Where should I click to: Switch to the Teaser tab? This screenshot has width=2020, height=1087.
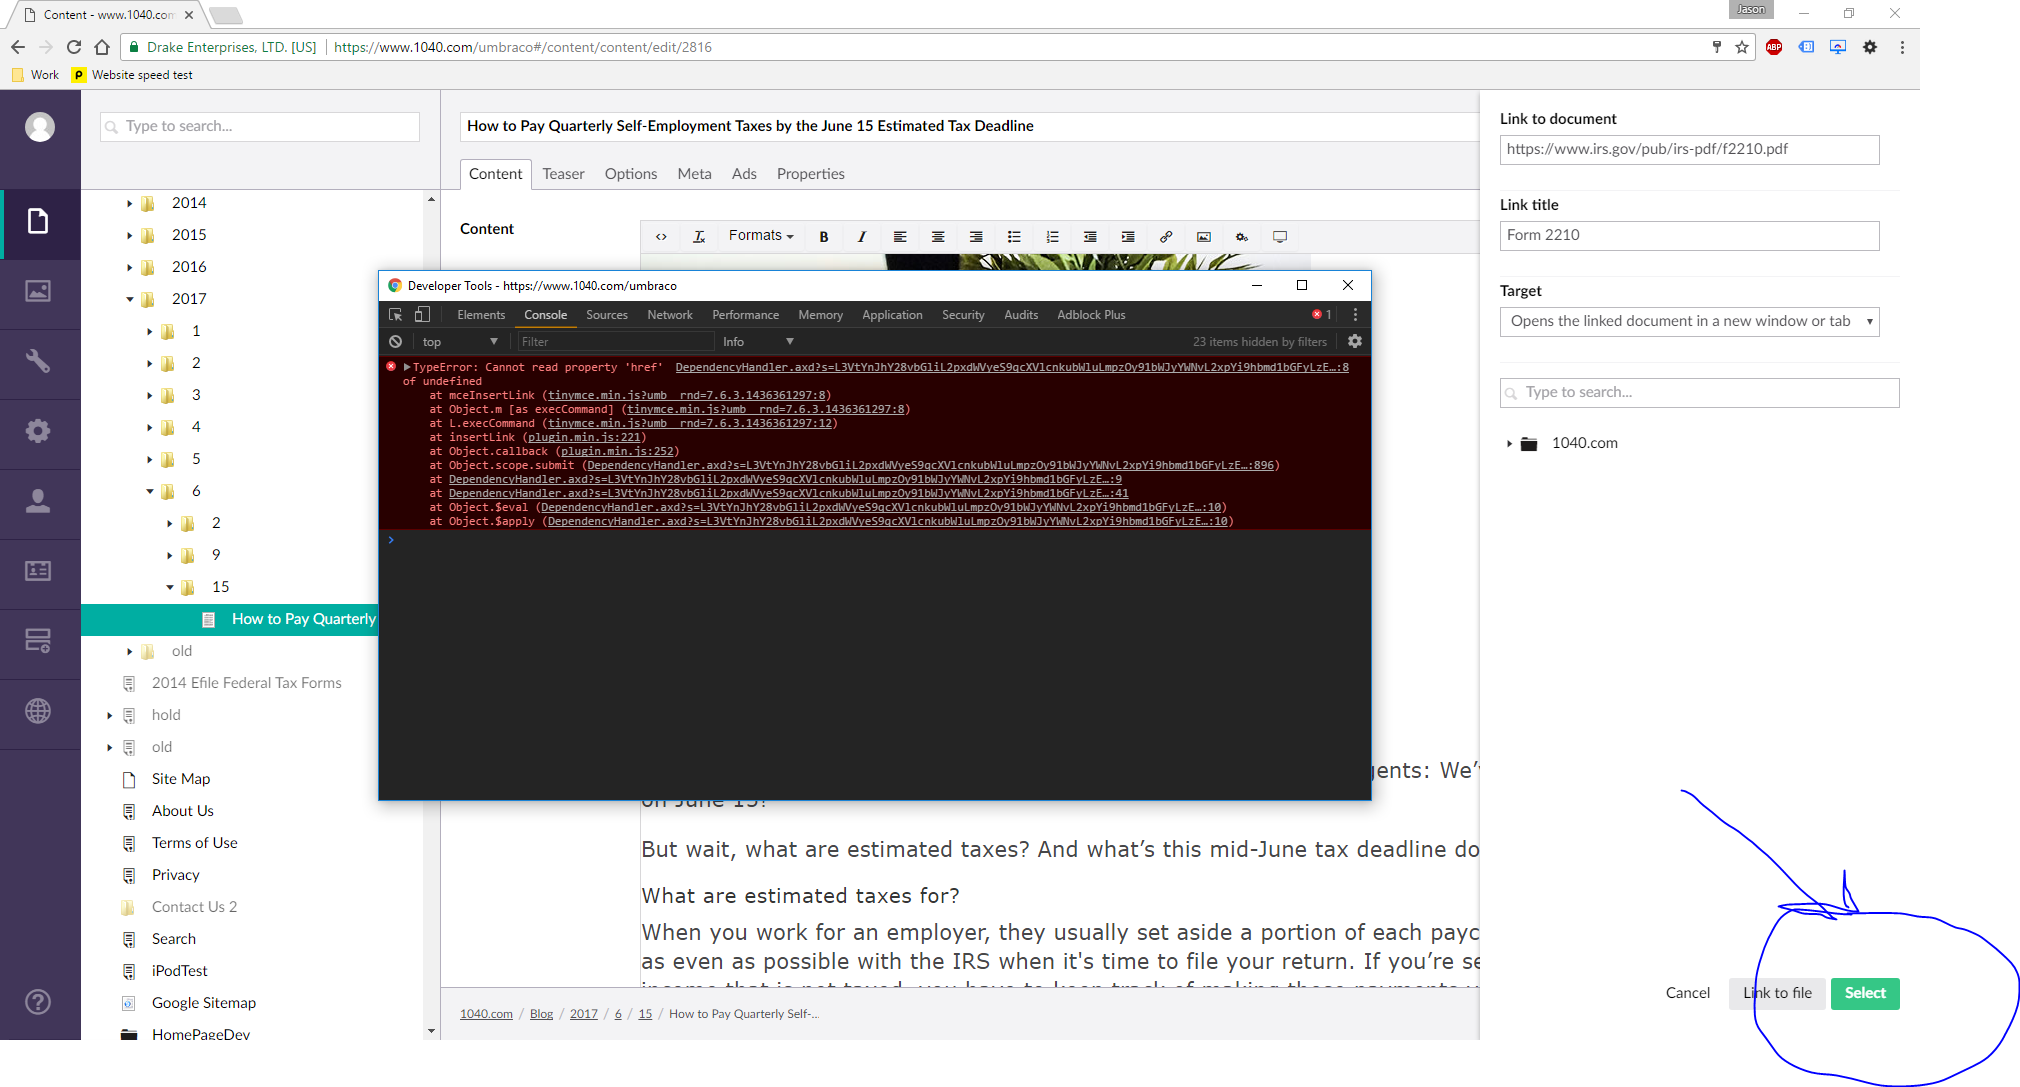[x=563, y=174]
